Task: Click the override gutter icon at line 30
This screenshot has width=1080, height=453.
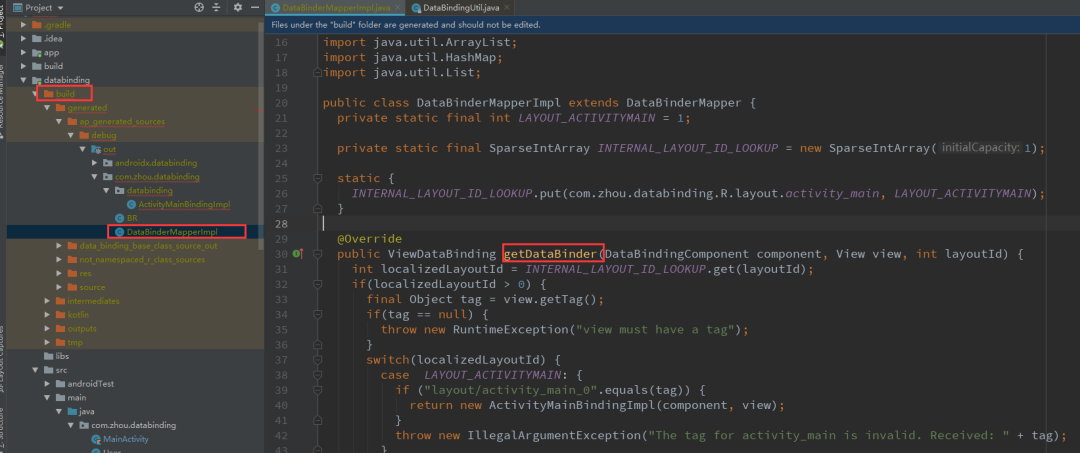Action: pos(298,254)
